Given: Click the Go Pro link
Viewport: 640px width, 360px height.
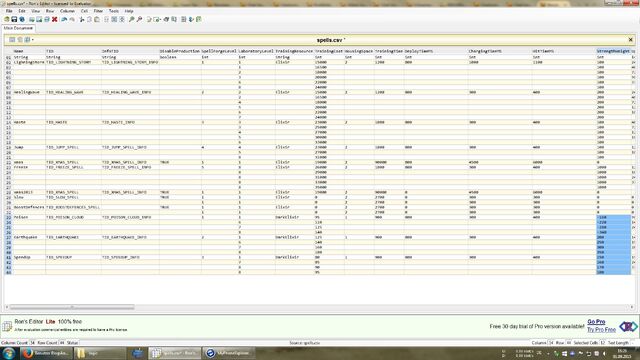Looking at the screenshot, I should [596, 322].
